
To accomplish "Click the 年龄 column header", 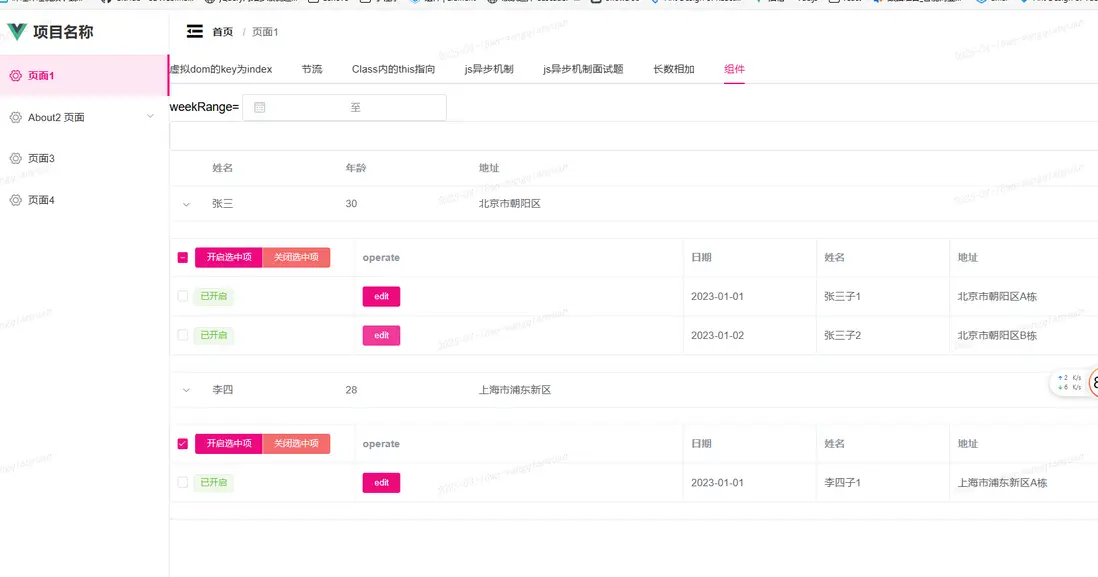I will click(x=356, y=168).
